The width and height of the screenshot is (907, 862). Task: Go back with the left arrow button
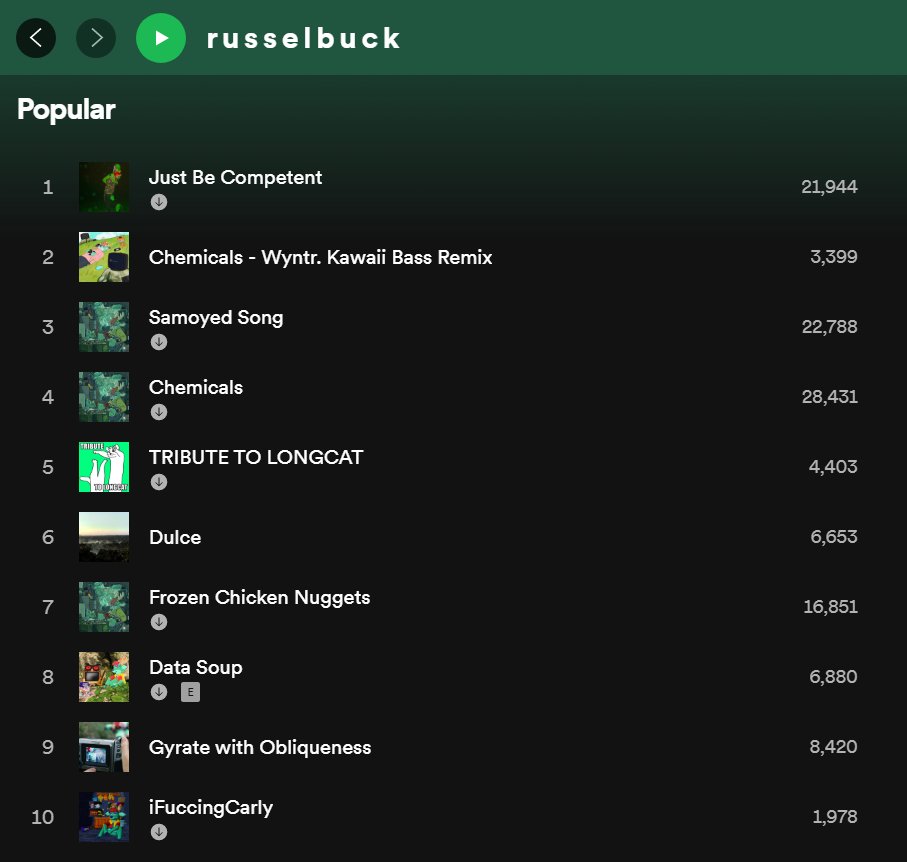pyautogui.click(x=36, y=38)
